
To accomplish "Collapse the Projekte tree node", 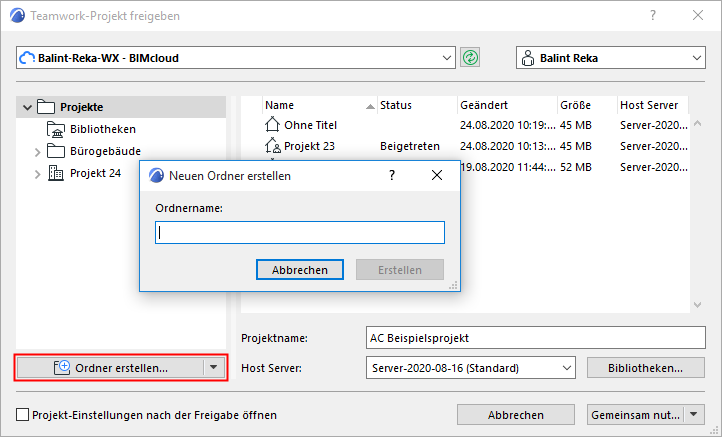I will click(x=27, y=107).
